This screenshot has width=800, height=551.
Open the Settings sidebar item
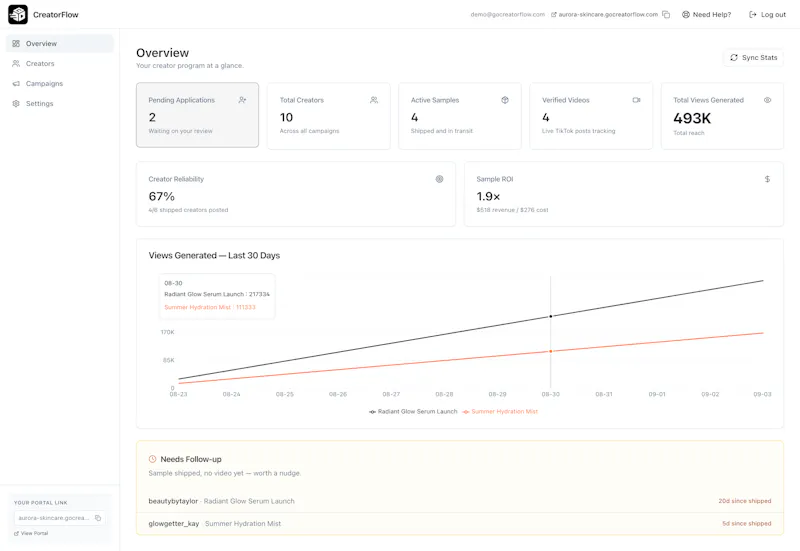click(x=60, y=103)
